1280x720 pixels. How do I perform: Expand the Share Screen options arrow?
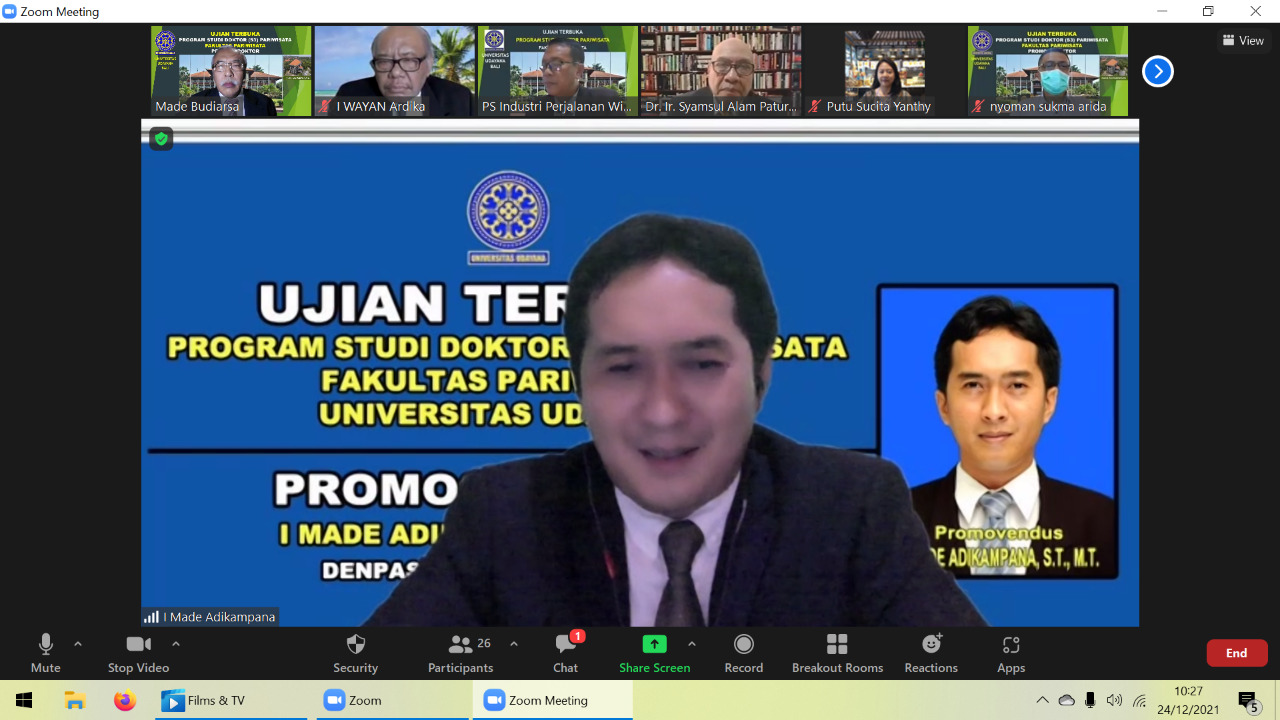[x=692, y=644]
